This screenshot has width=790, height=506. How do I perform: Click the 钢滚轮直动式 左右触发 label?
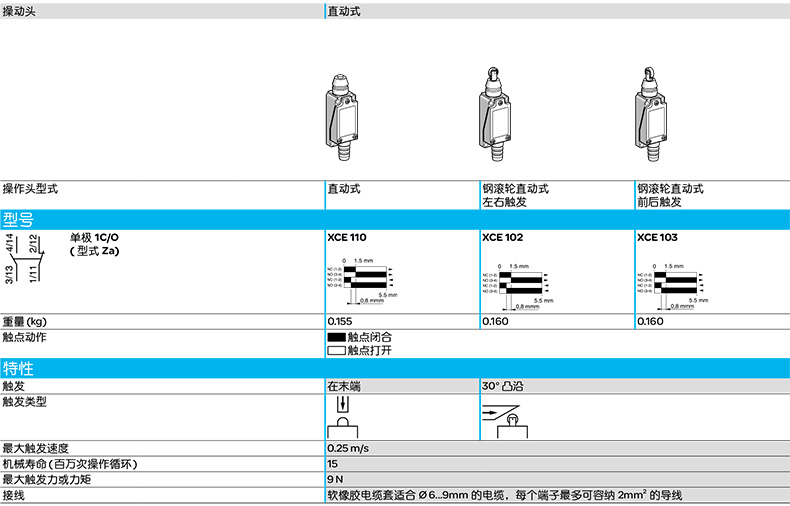pyautogui.click(x=515, y=195)
